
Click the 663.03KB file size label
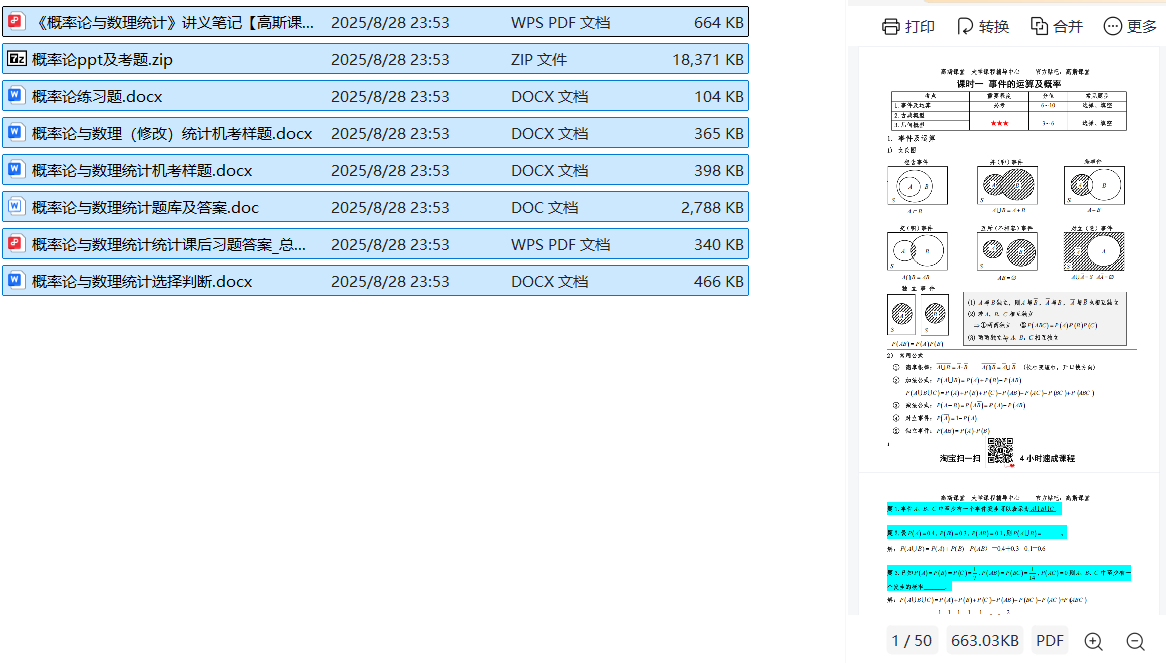984,641
